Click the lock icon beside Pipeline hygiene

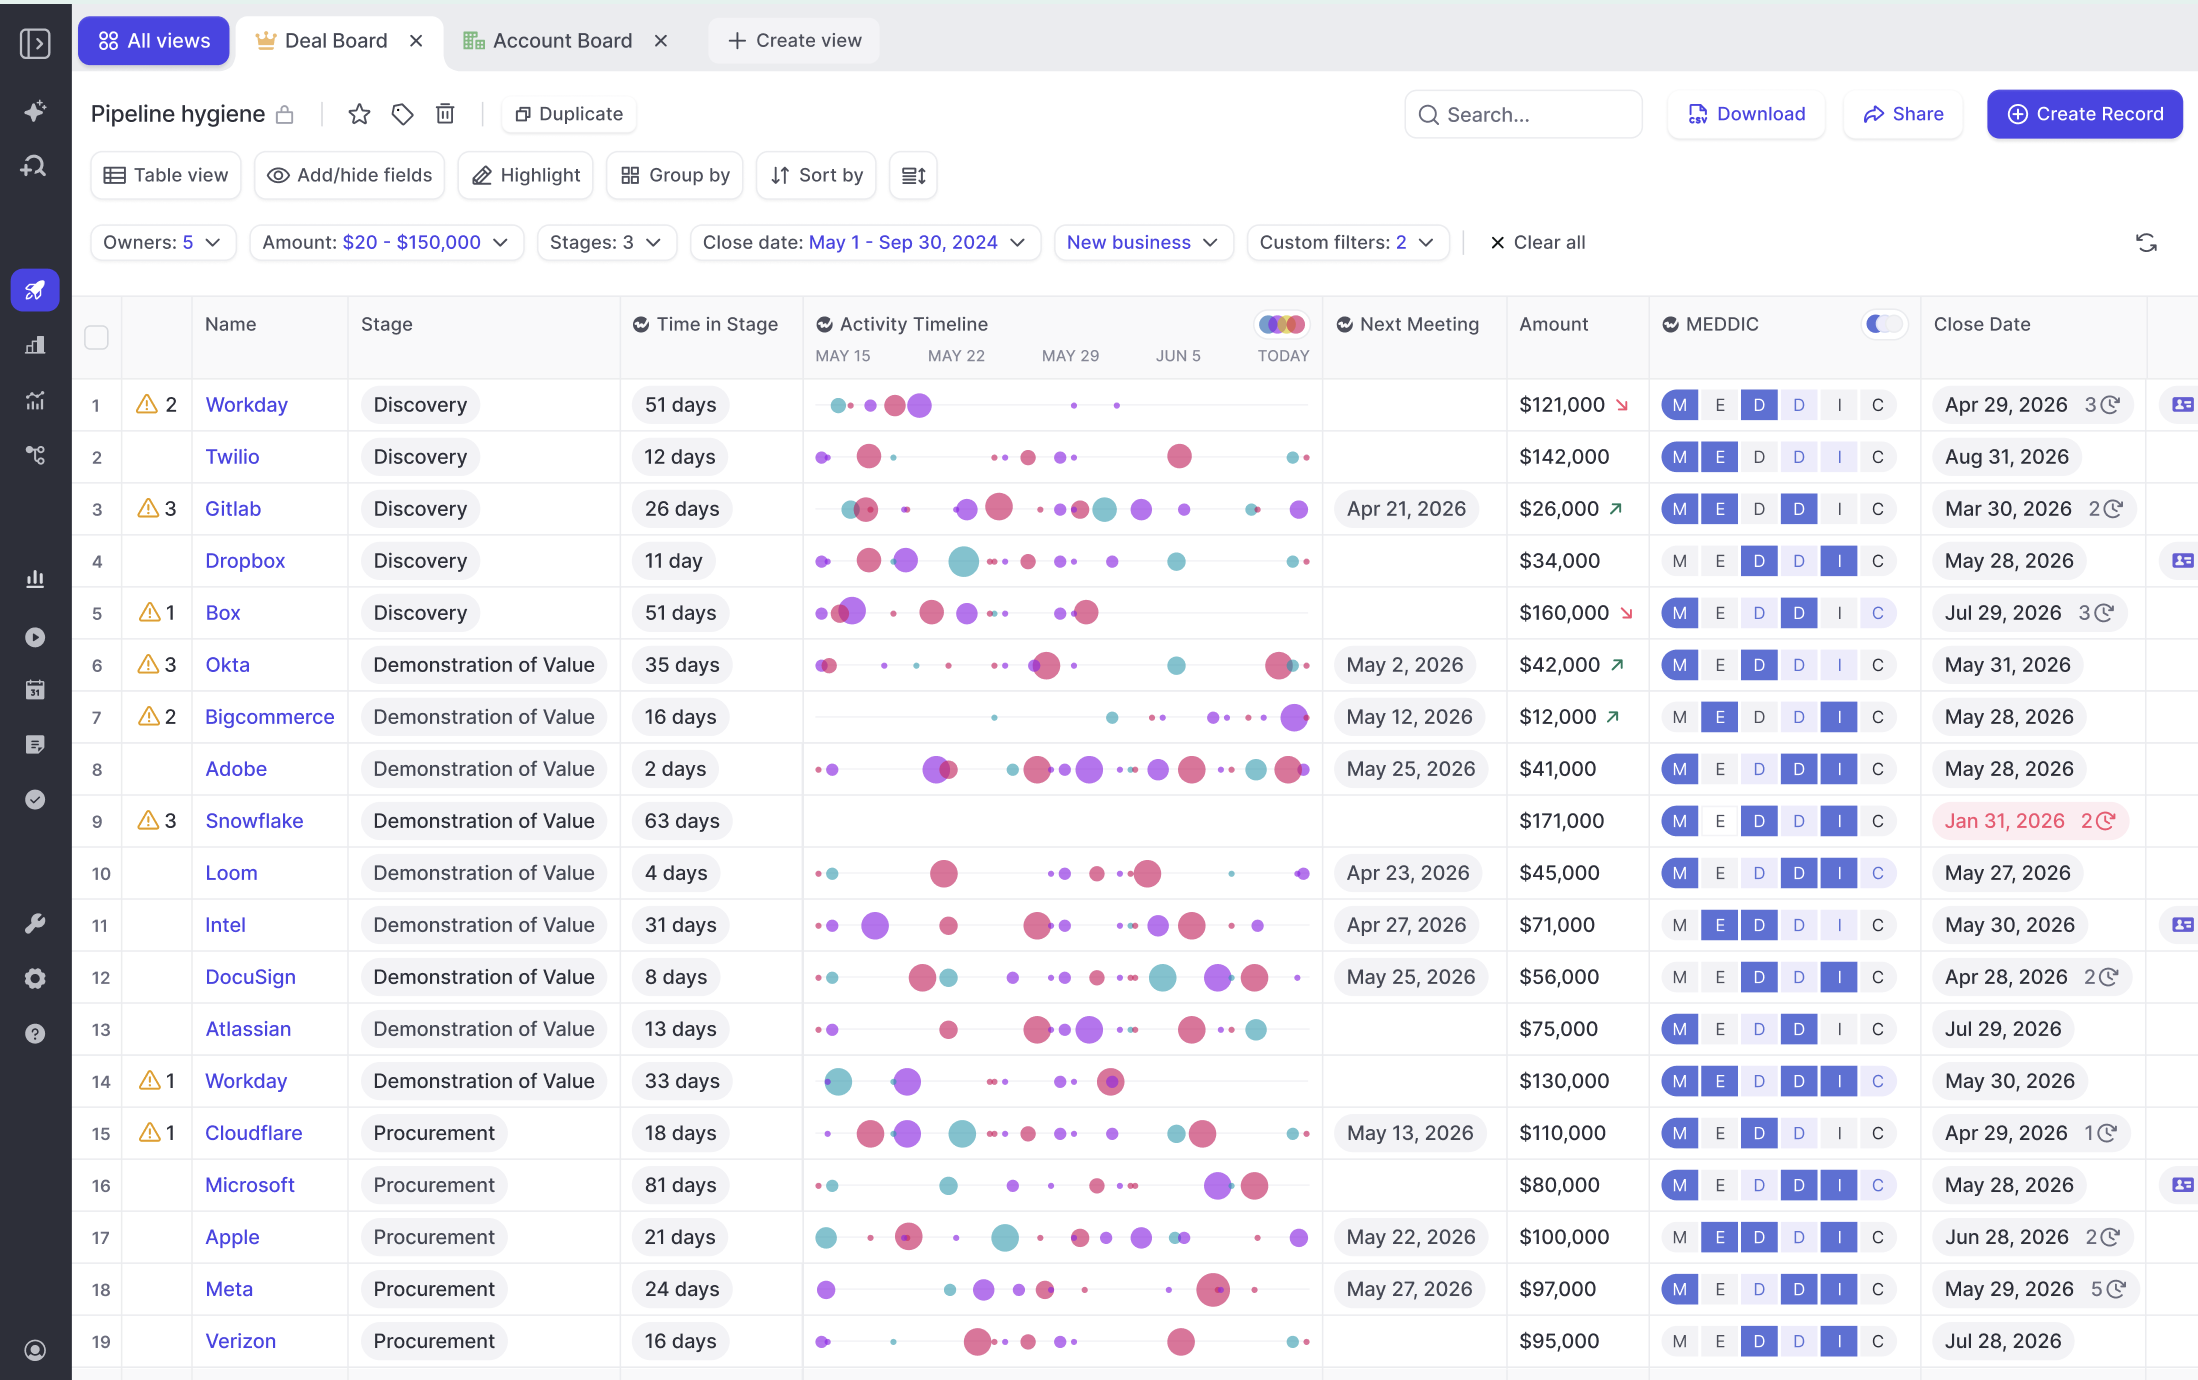point(285,115)
